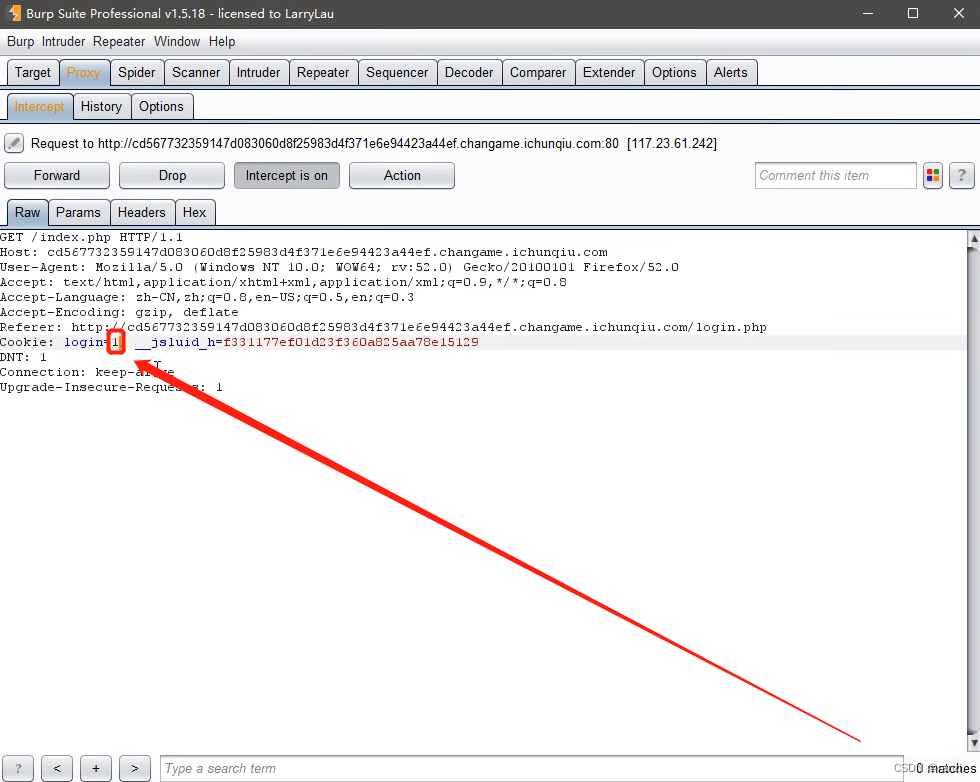Image resolution: width=980 pixels, height=782 pixels.
Task: Switch to the Headers view tab
Action: [142, 213]
